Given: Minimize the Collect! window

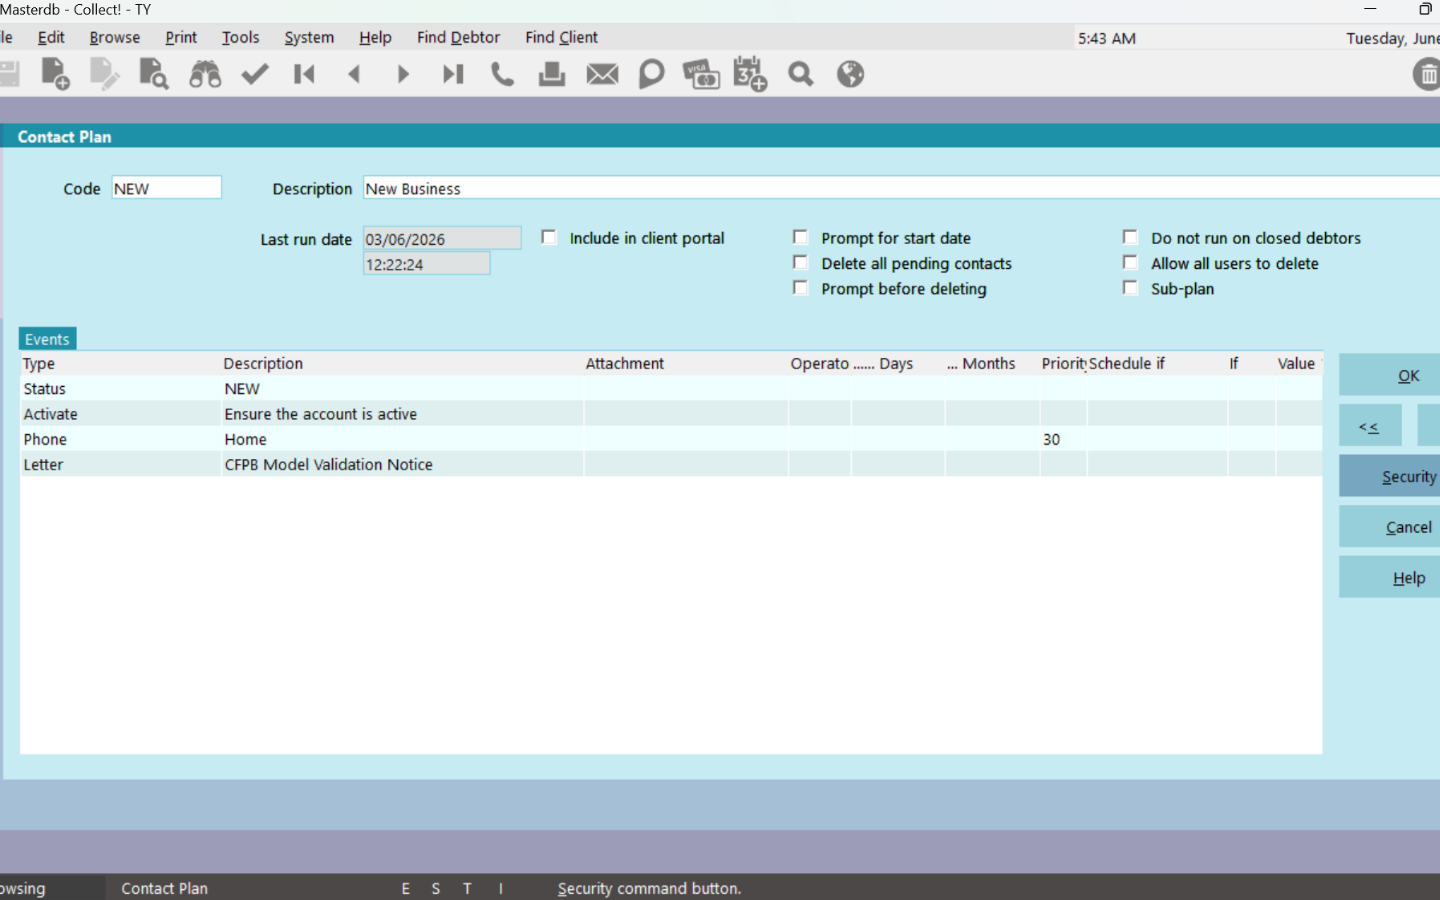Looking at the screenshot, I should pyautogui.click(x=1370, y=9).
